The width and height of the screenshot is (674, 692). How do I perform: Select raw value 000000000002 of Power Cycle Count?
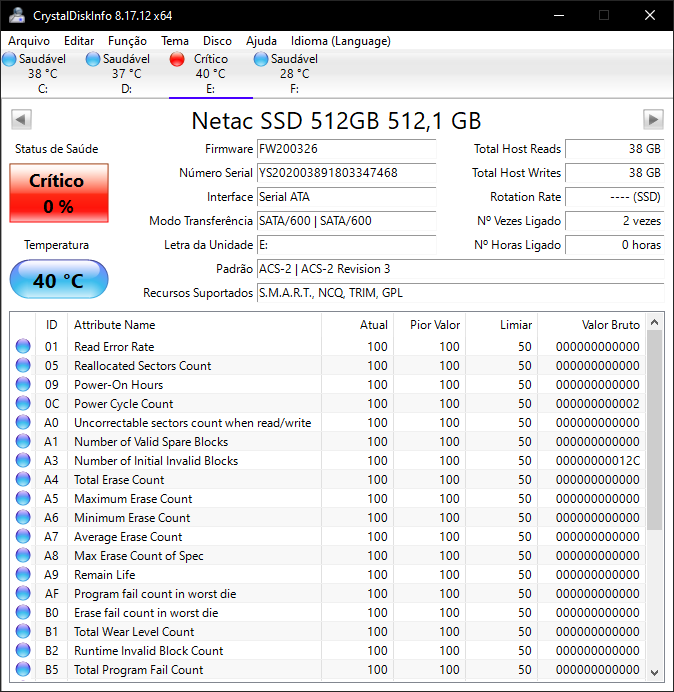coord(598,404)
